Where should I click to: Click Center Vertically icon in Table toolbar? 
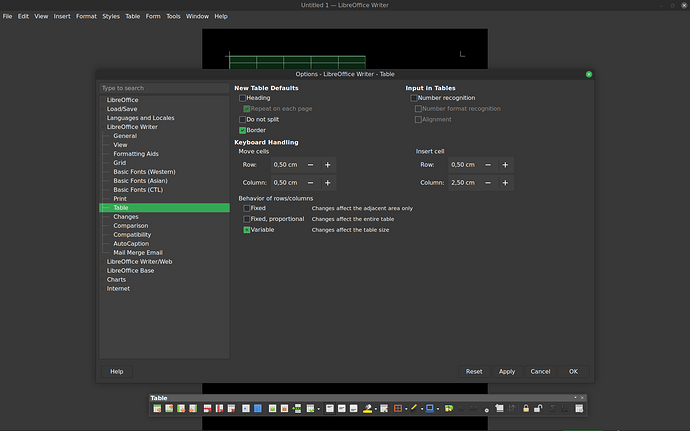(x=341, y=409)
